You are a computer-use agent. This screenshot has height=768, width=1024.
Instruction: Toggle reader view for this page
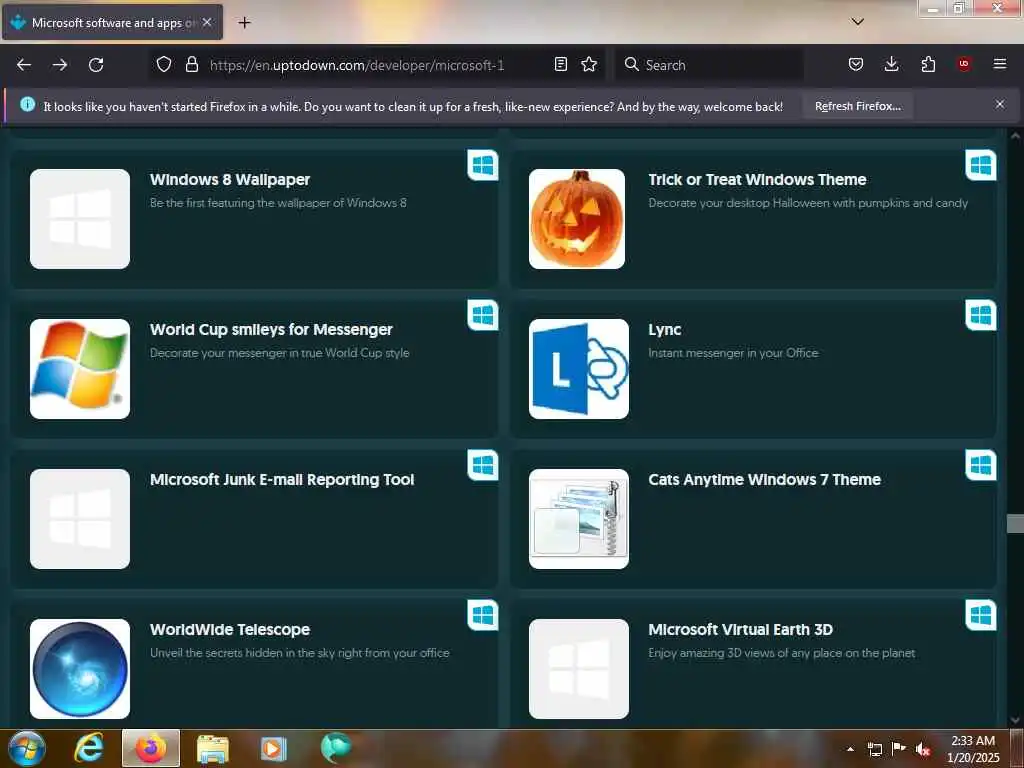[x=560, y=64]
